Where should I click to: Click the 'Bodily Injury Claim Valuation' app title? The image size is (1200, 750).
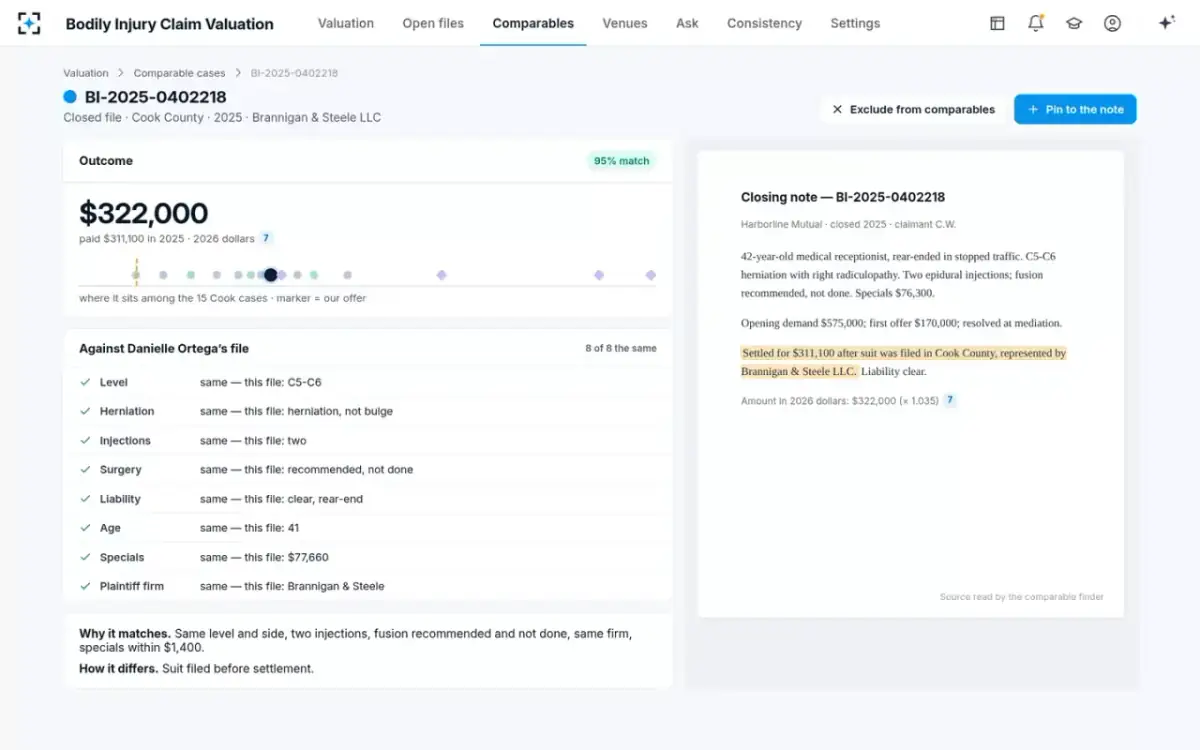tap(169, 23)
